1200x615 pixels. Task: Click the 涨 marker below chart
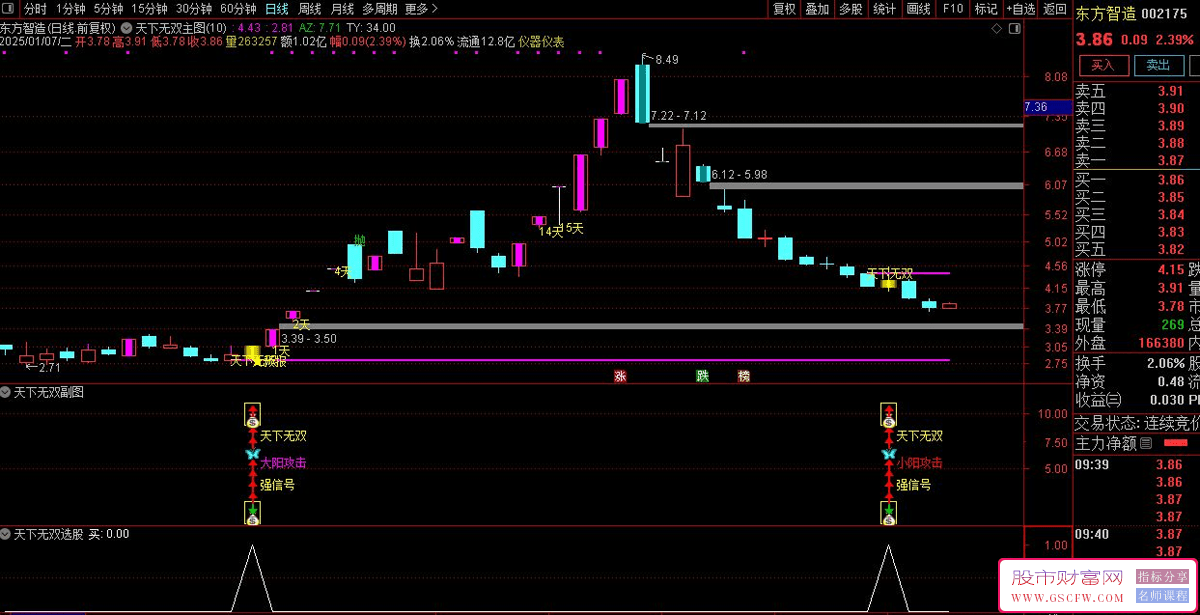point(620,376)
